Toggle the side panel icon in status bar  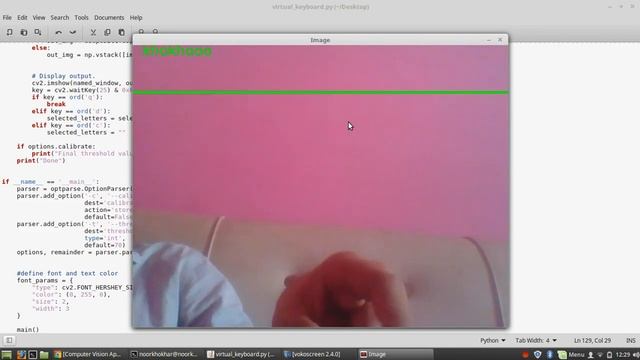pyautogui.click(x=9, y=340)
